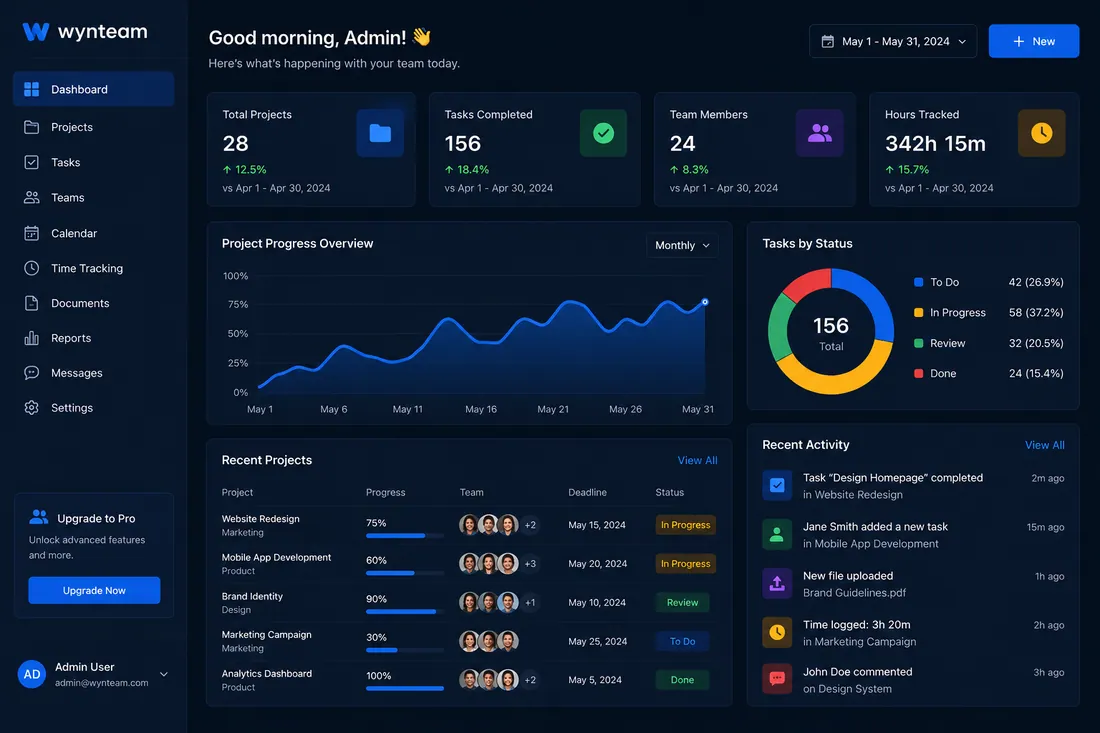The width and height of the screenshot is (1100, 733).
Task: Click the Reports bar chart icon
Action: 32,338
